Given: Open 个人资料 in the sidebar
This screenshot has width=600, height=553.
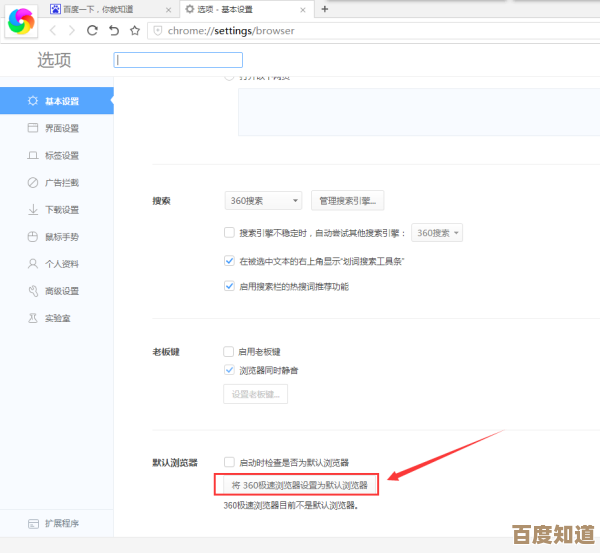Looking at the screenshot, I should (57, 264).
